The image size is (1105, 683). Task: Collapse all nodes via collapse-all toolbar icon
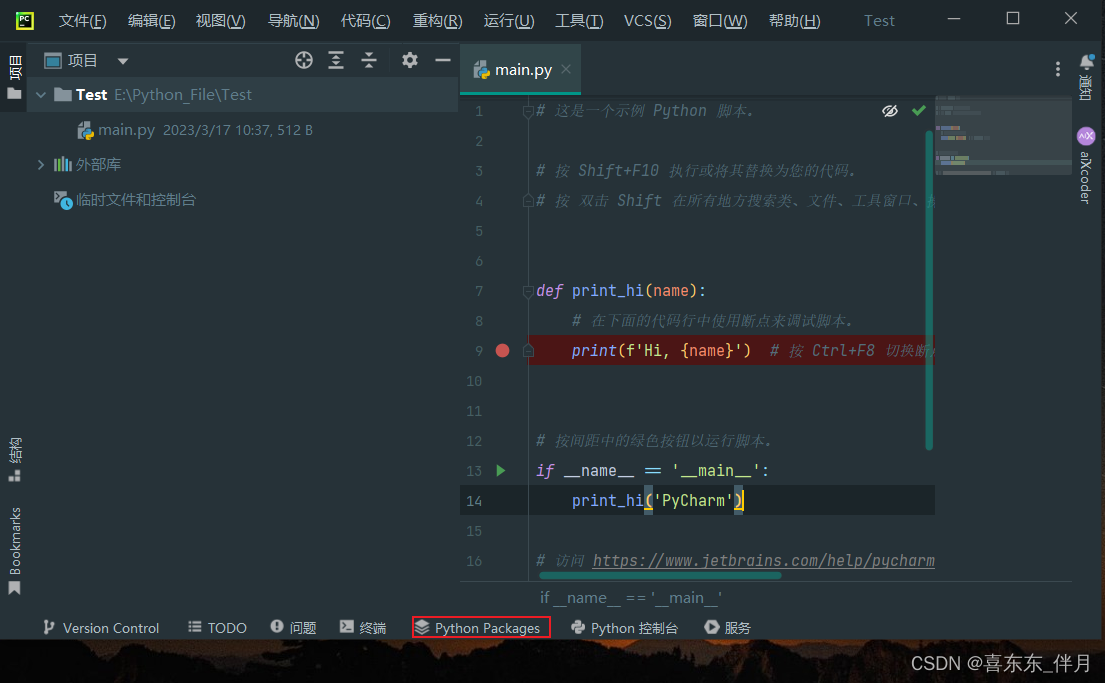click(x=368, y=60)
